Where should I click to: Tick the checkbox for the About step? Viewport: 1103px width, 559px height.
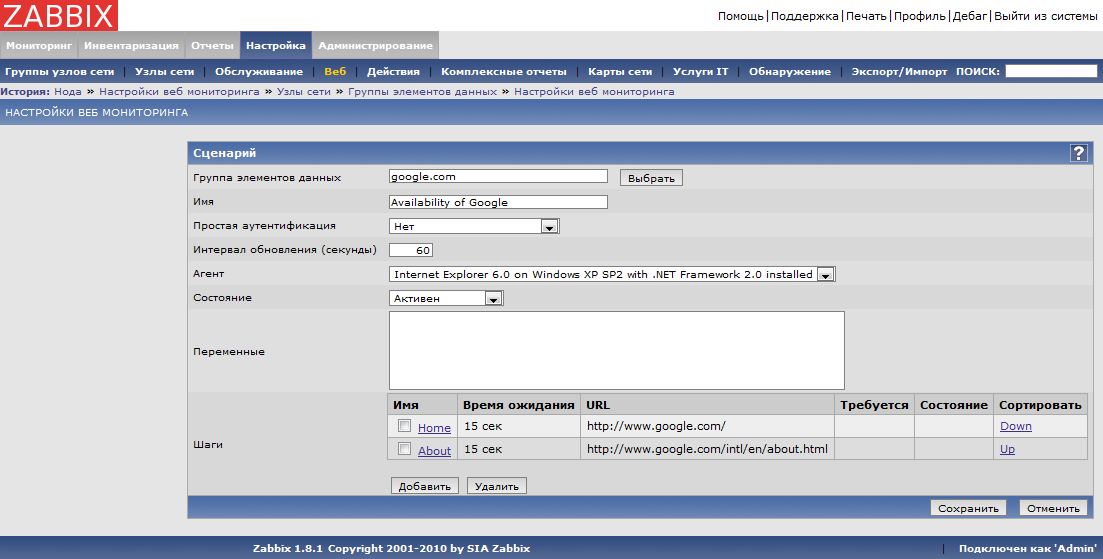coord(404,449)
